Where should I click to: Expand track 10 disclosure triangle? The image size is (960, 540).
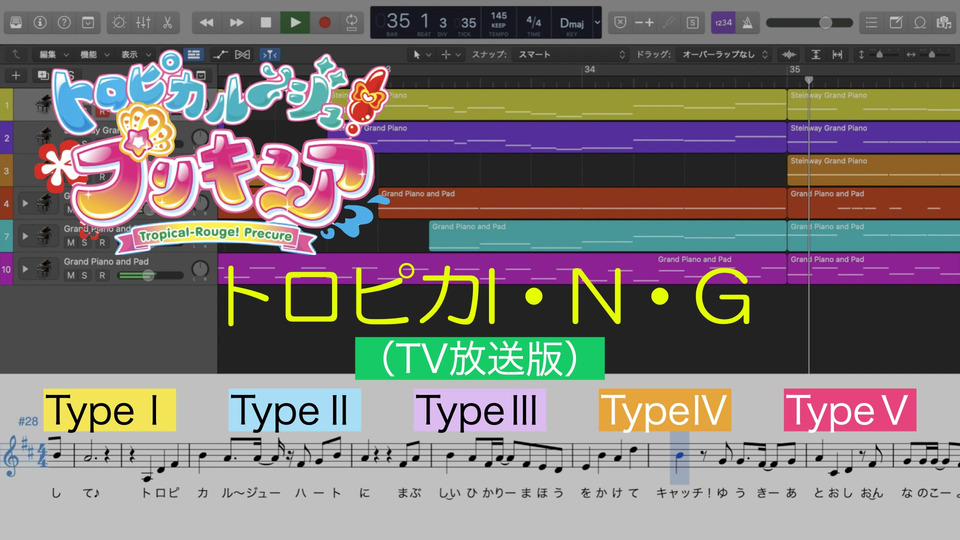point(25,269)
